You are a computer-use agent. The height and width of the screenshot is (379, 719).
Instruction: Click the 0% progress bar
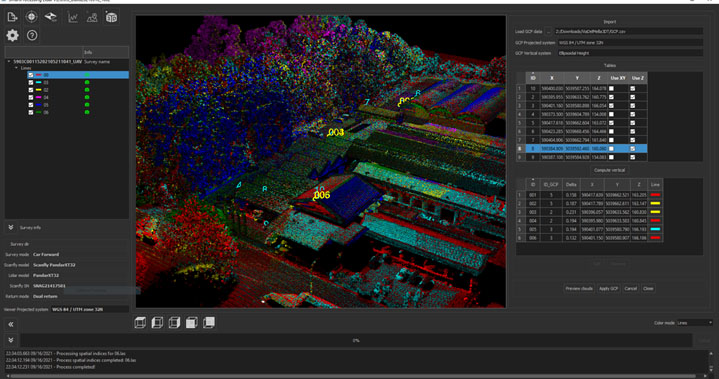coord(356,341)
